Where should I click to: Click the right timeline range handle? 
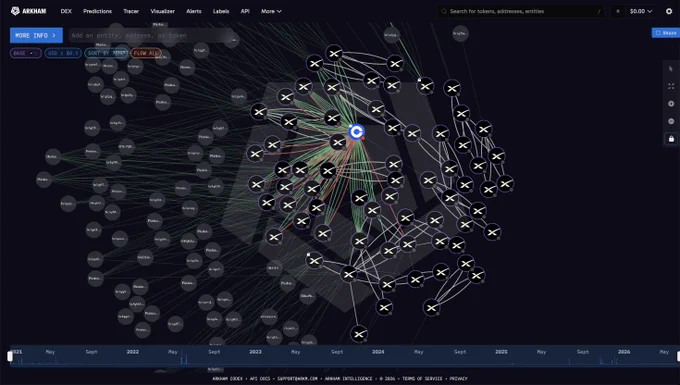pyautogui.click(x=678, y=356)
